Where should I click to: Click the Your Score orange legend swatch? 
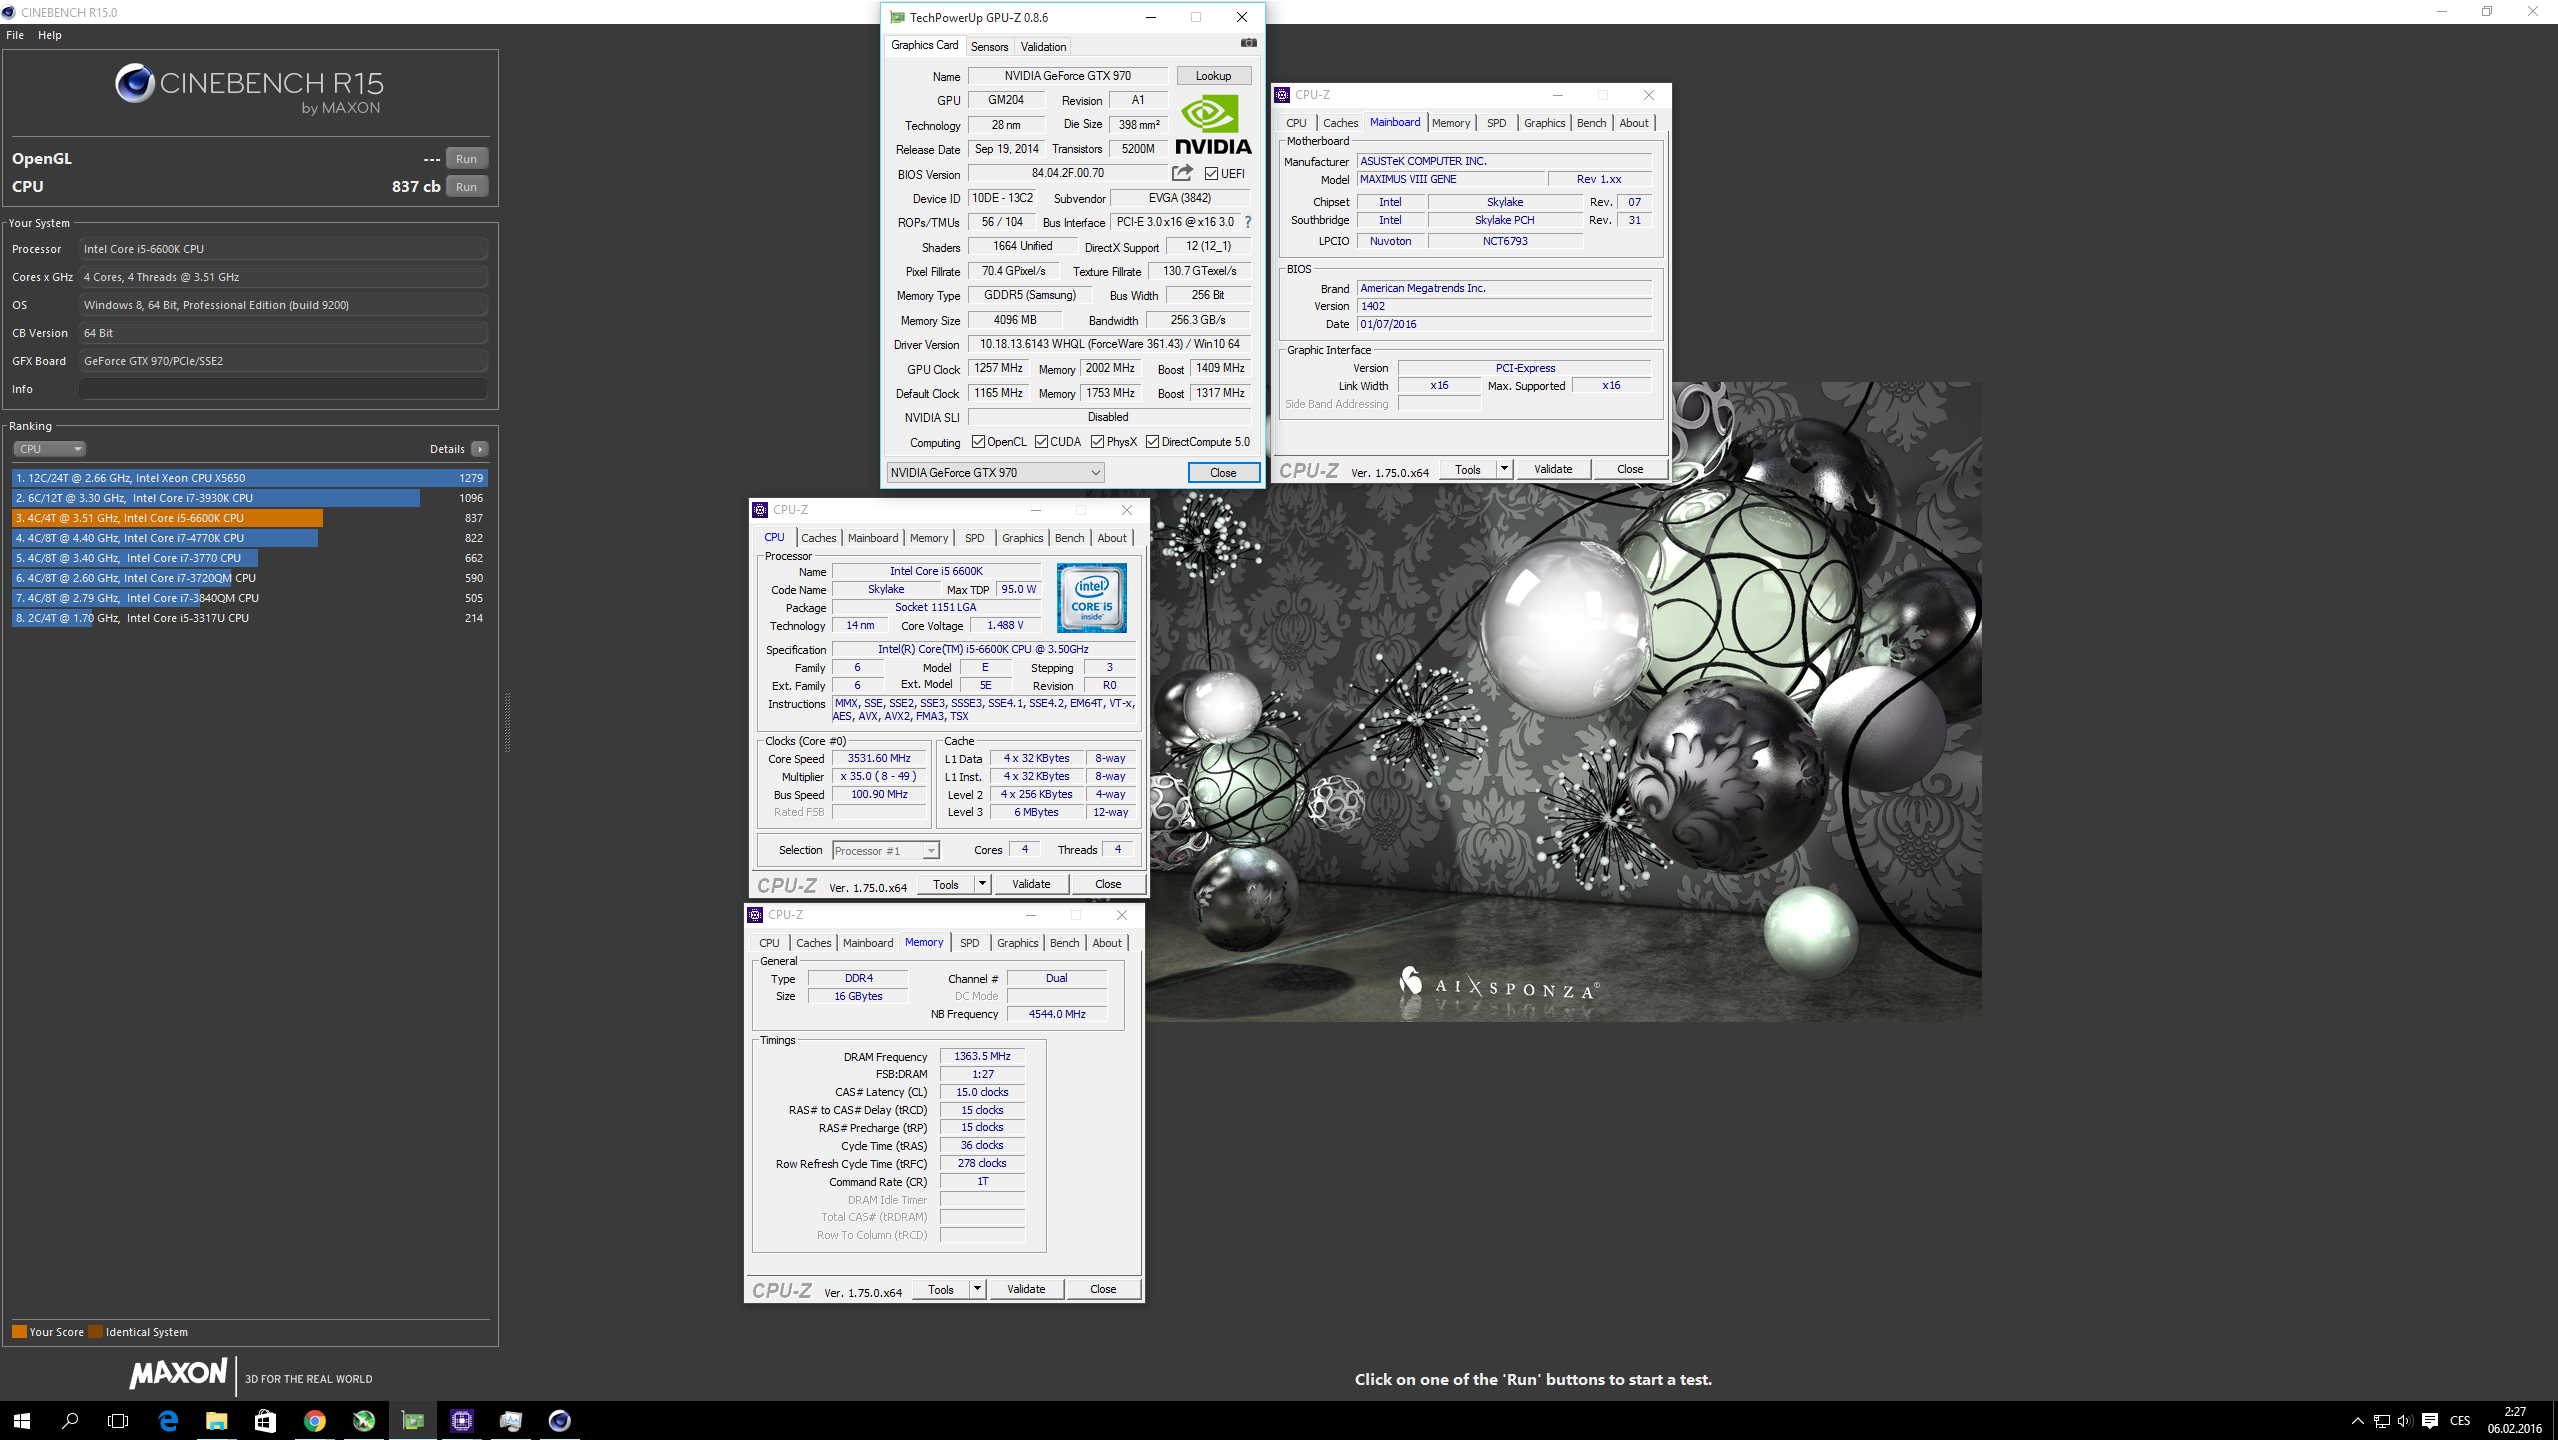19,1332
